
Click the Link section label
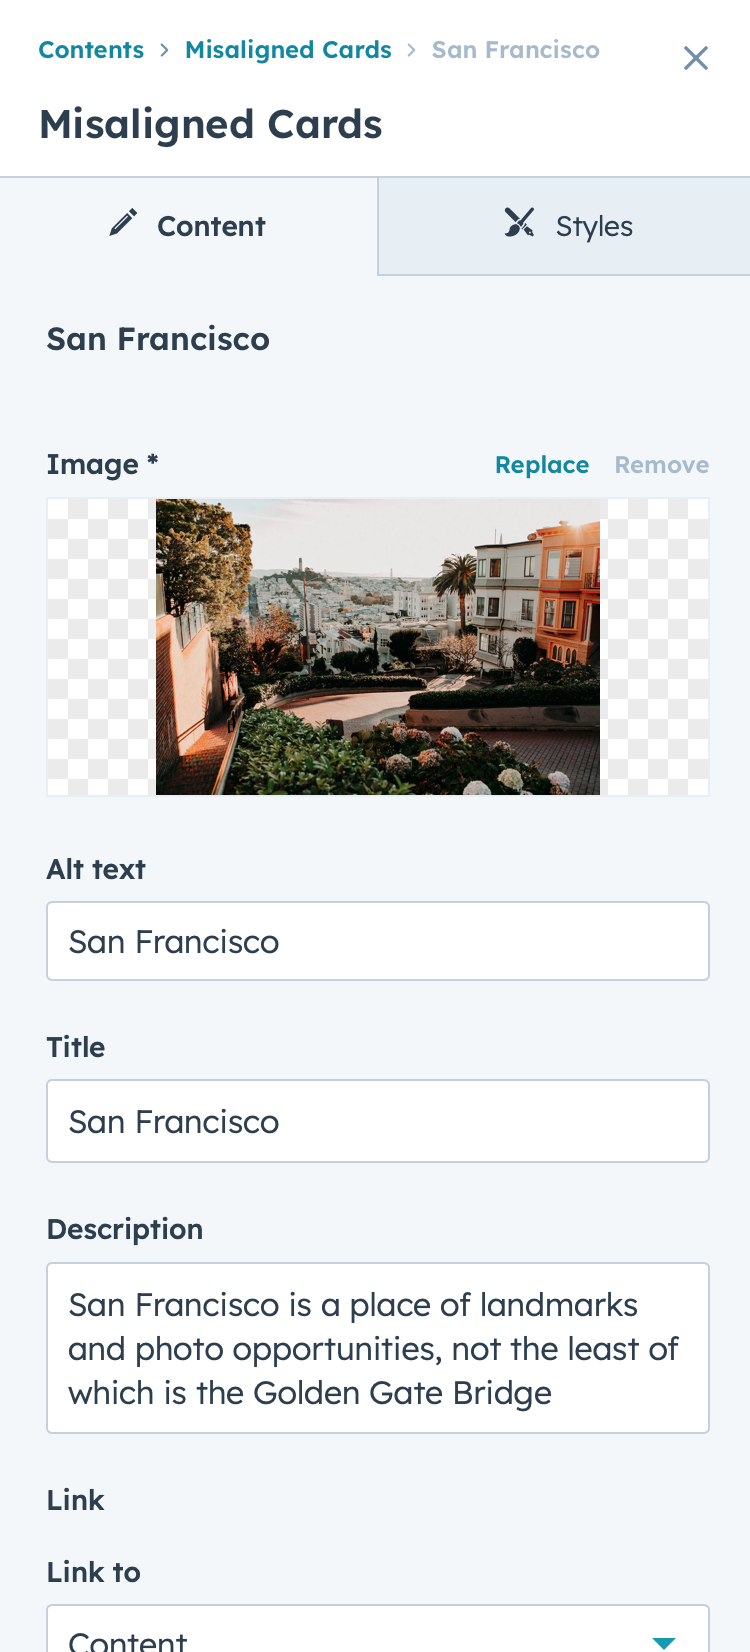click(76, 1500)
